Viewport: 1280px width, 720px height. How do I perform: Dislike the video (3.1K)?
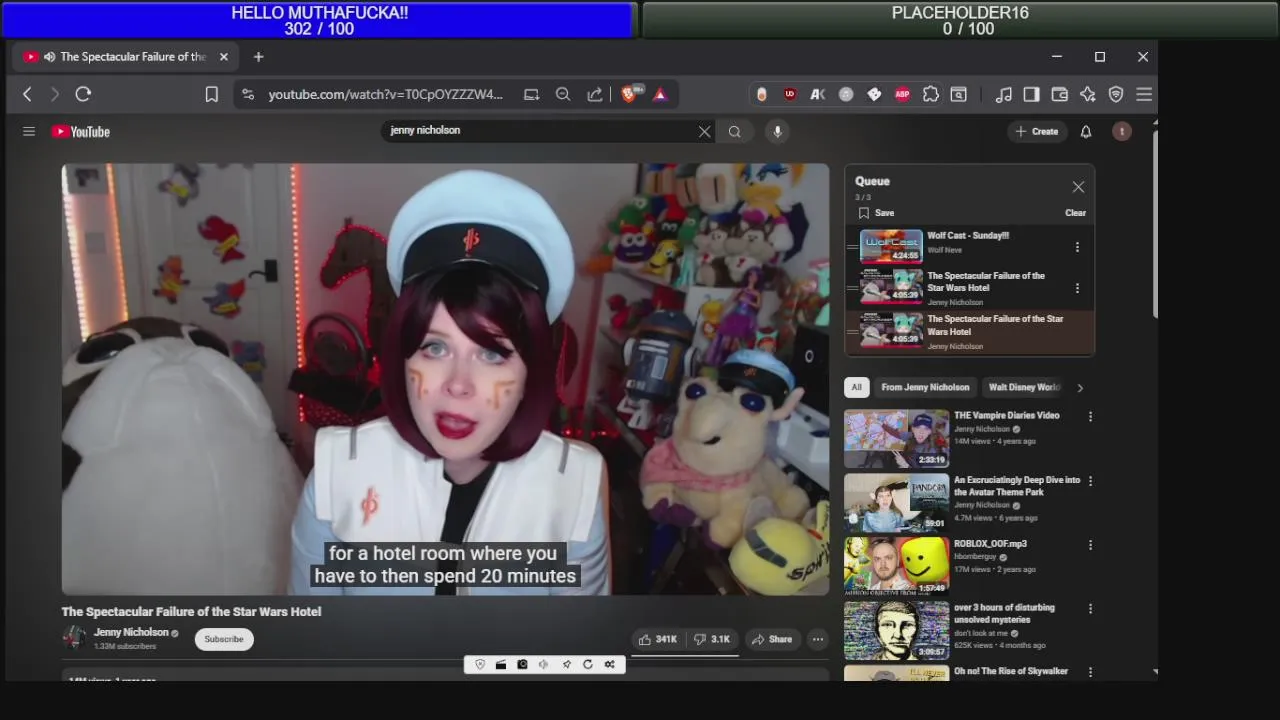tap(712, 639)
